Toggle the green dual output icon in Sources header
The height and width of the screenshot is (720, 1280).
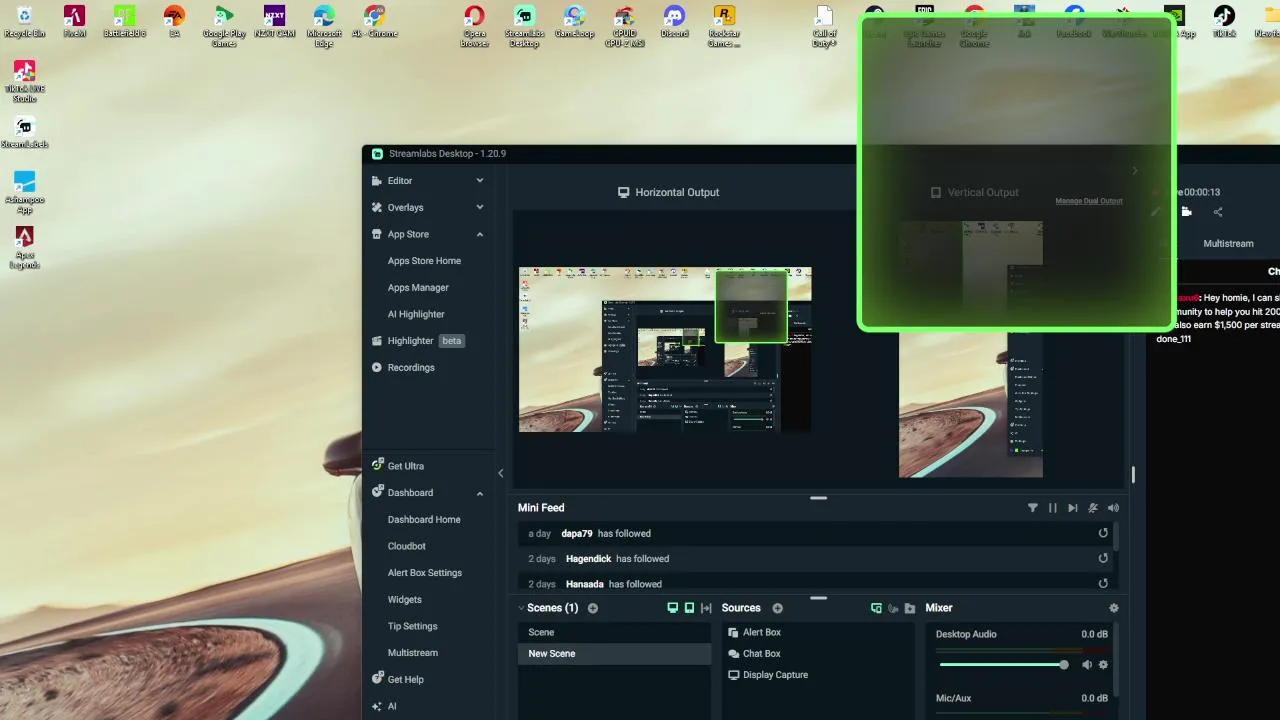(x=876, y=608)
